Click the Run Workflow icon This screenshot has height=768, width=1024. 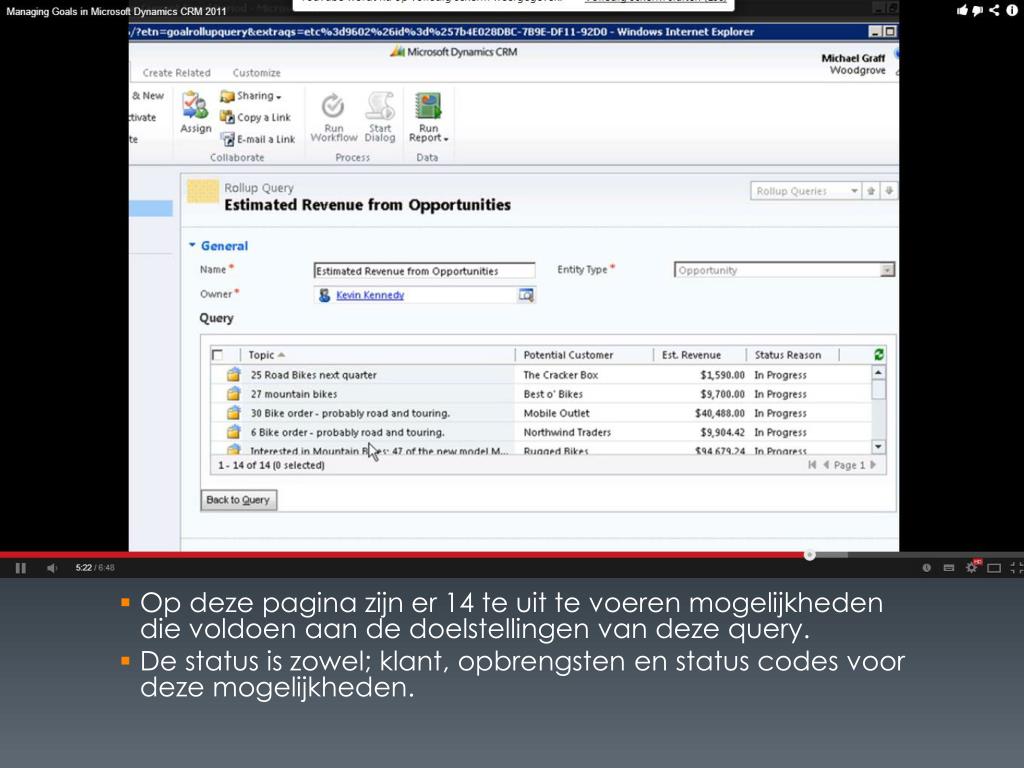click(334, 117)
